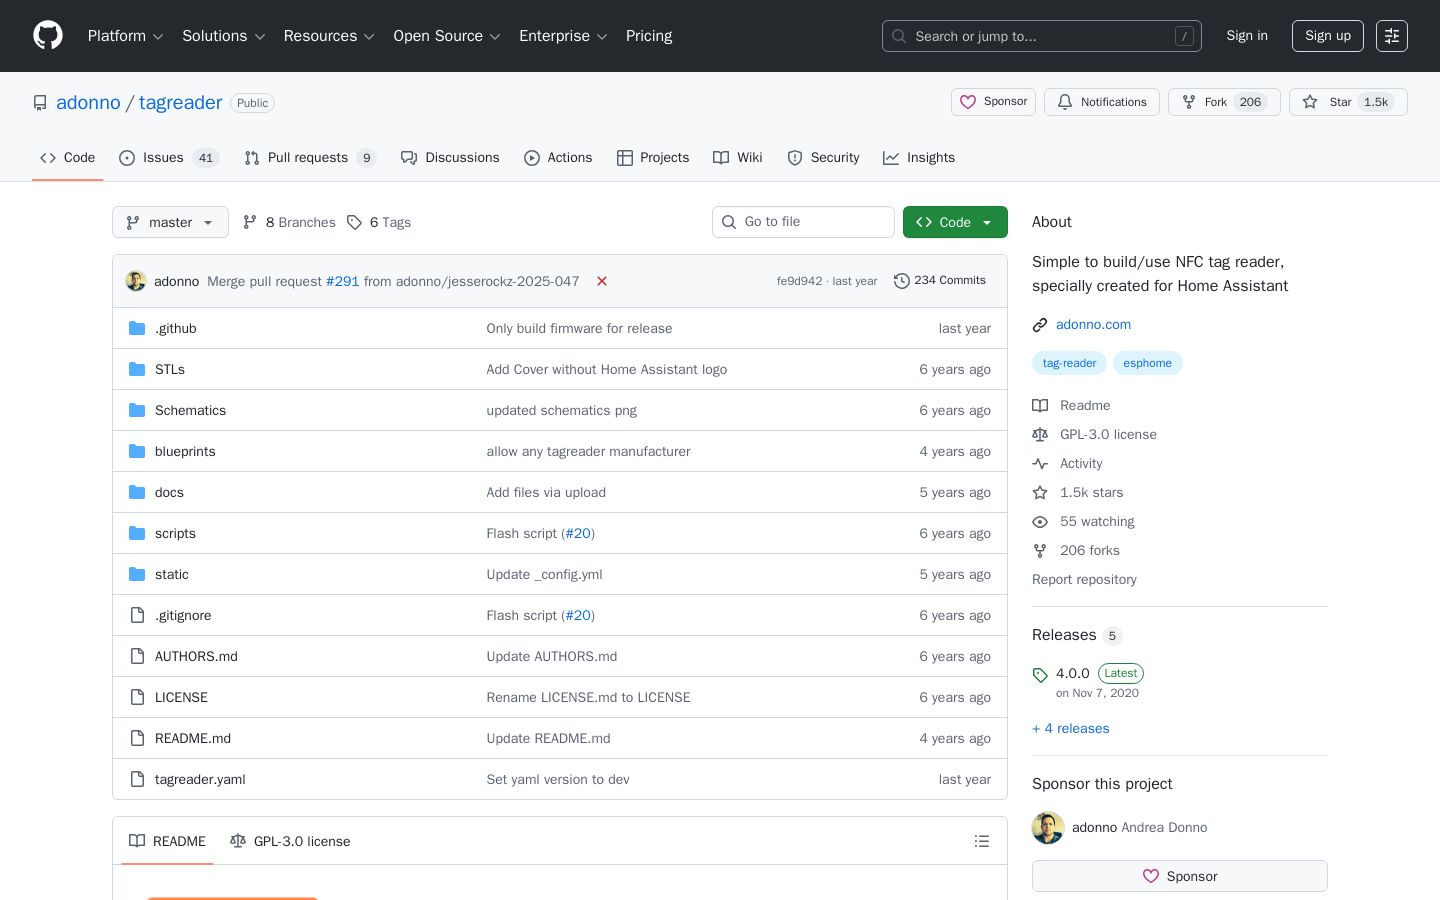Switch to the GPL-3.0 license tab below files
Viewport: 1440px width, 900px height.
[290, 841]
